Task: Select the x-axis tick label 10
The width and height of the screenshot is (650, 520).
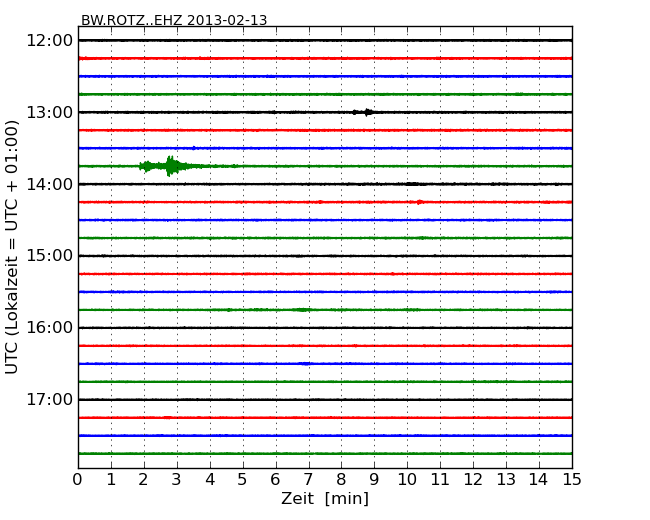Action: click(x=407, y=479)
